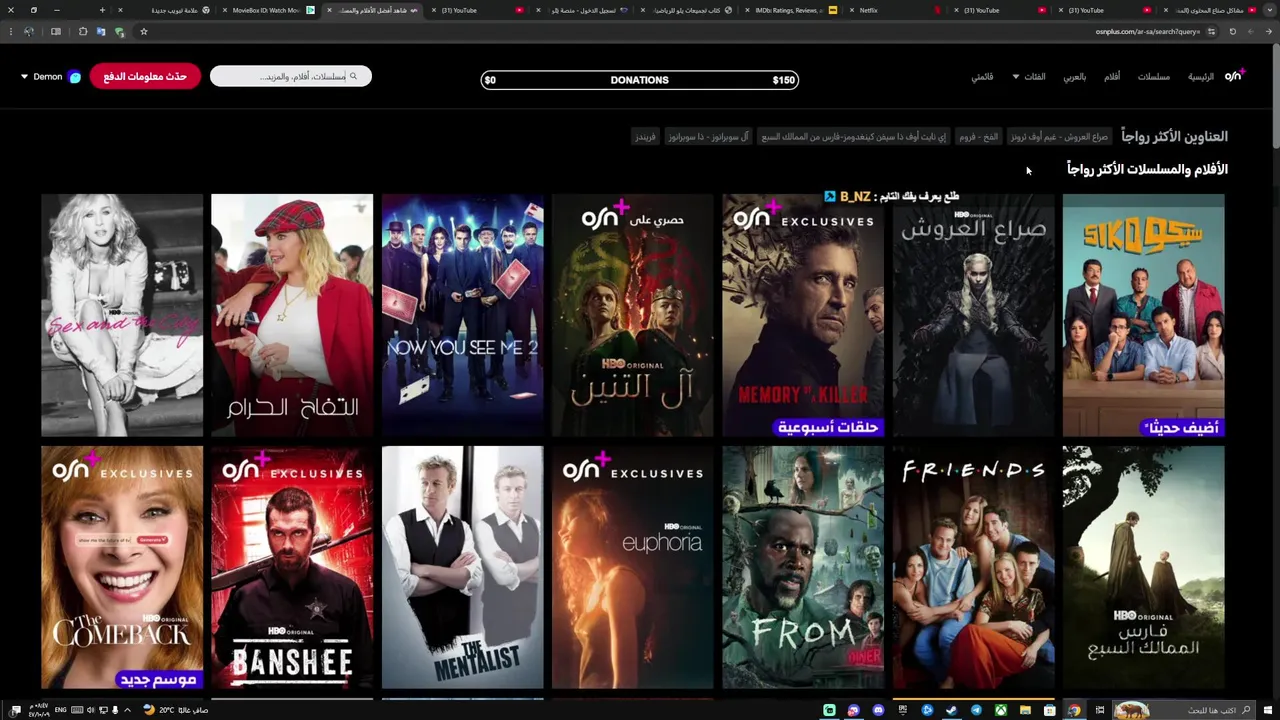This screenshot has width=1280, height=720.
Task: Open the آل التنين poster
Action: [x=633, y=316]
